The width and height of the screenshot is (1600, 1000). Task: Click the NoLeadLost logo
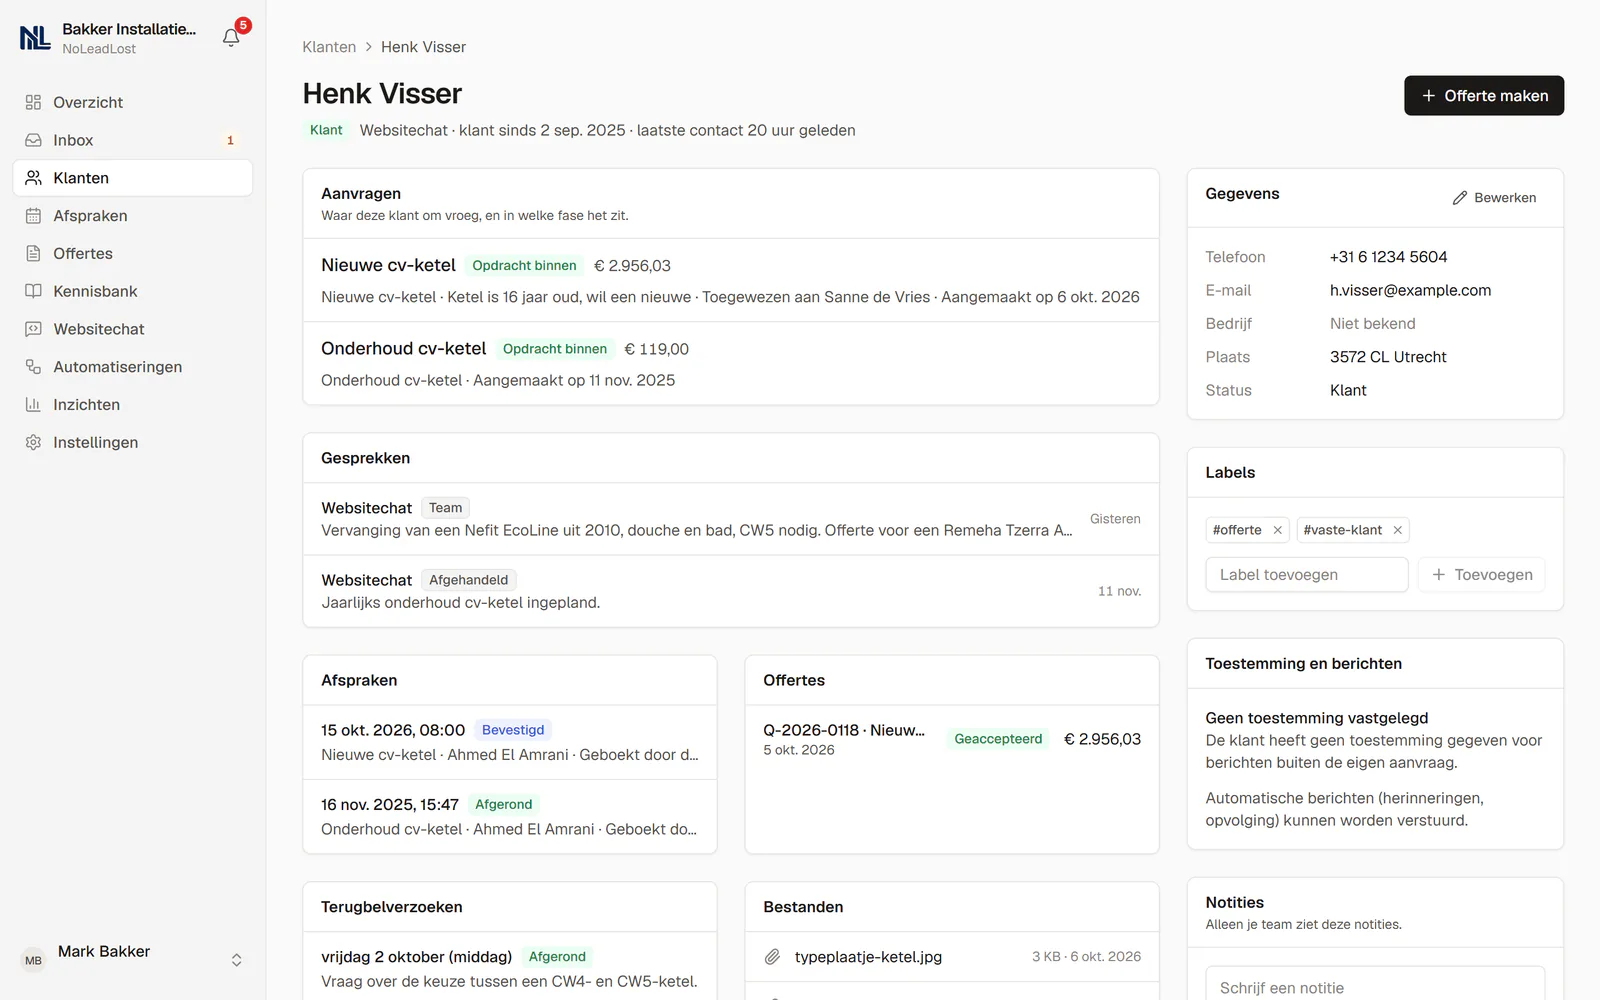[35, 38]
